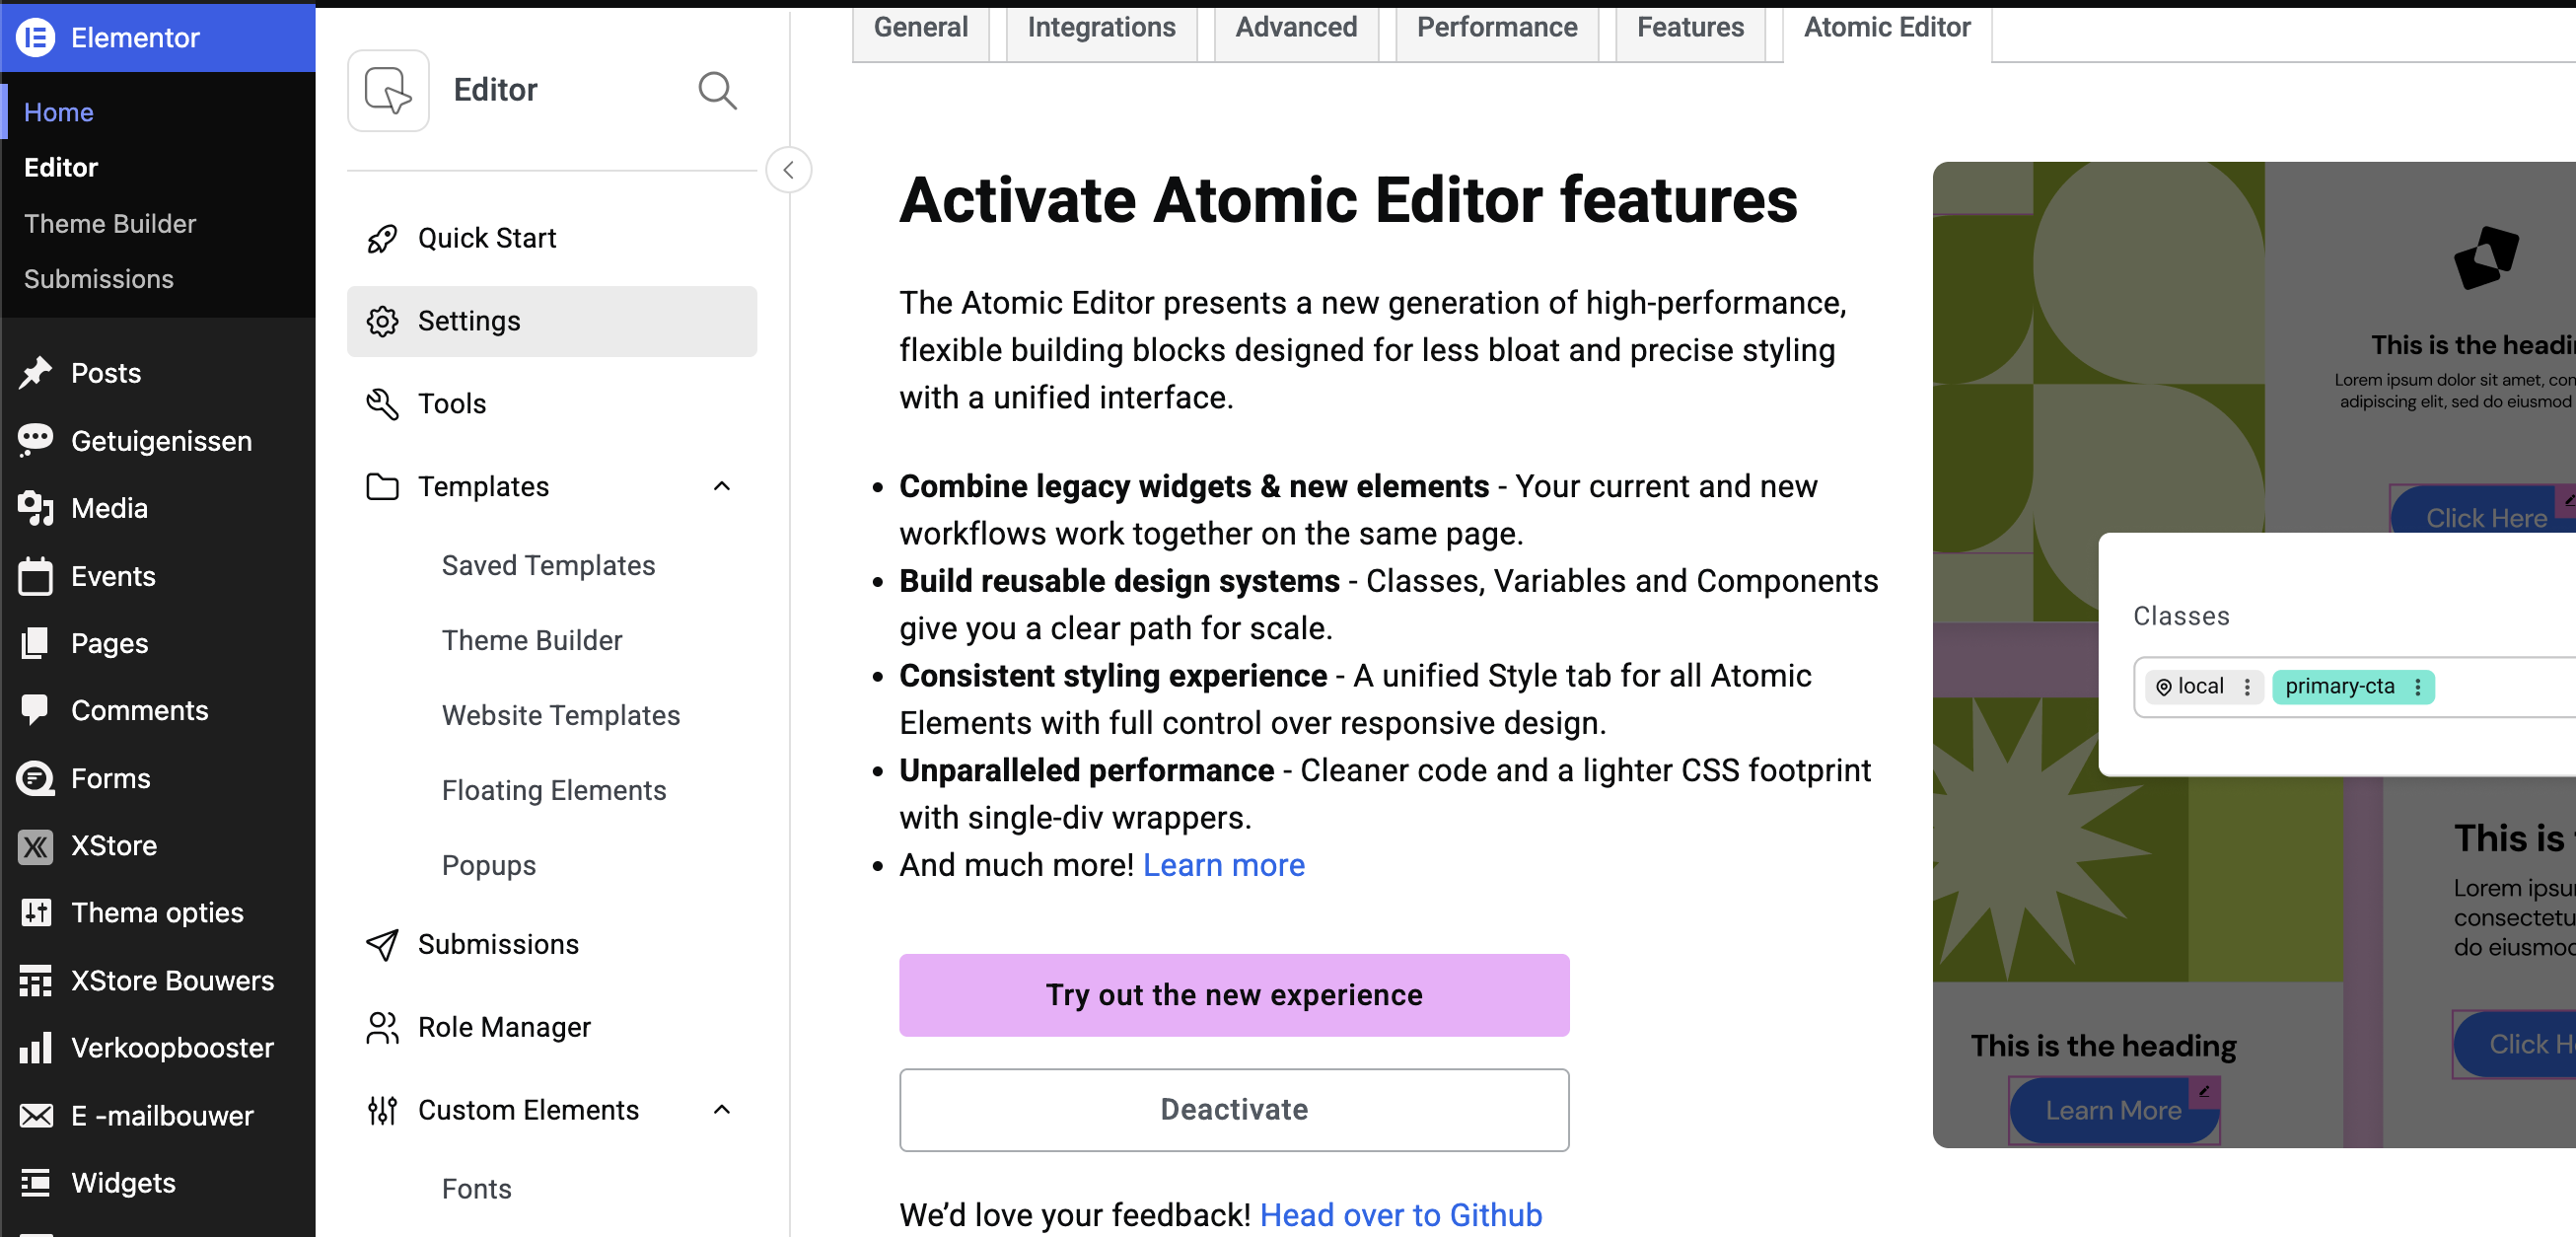Screen dimensions: 2576x1237
Task: Click the Media icon
Action: [36, 508]
